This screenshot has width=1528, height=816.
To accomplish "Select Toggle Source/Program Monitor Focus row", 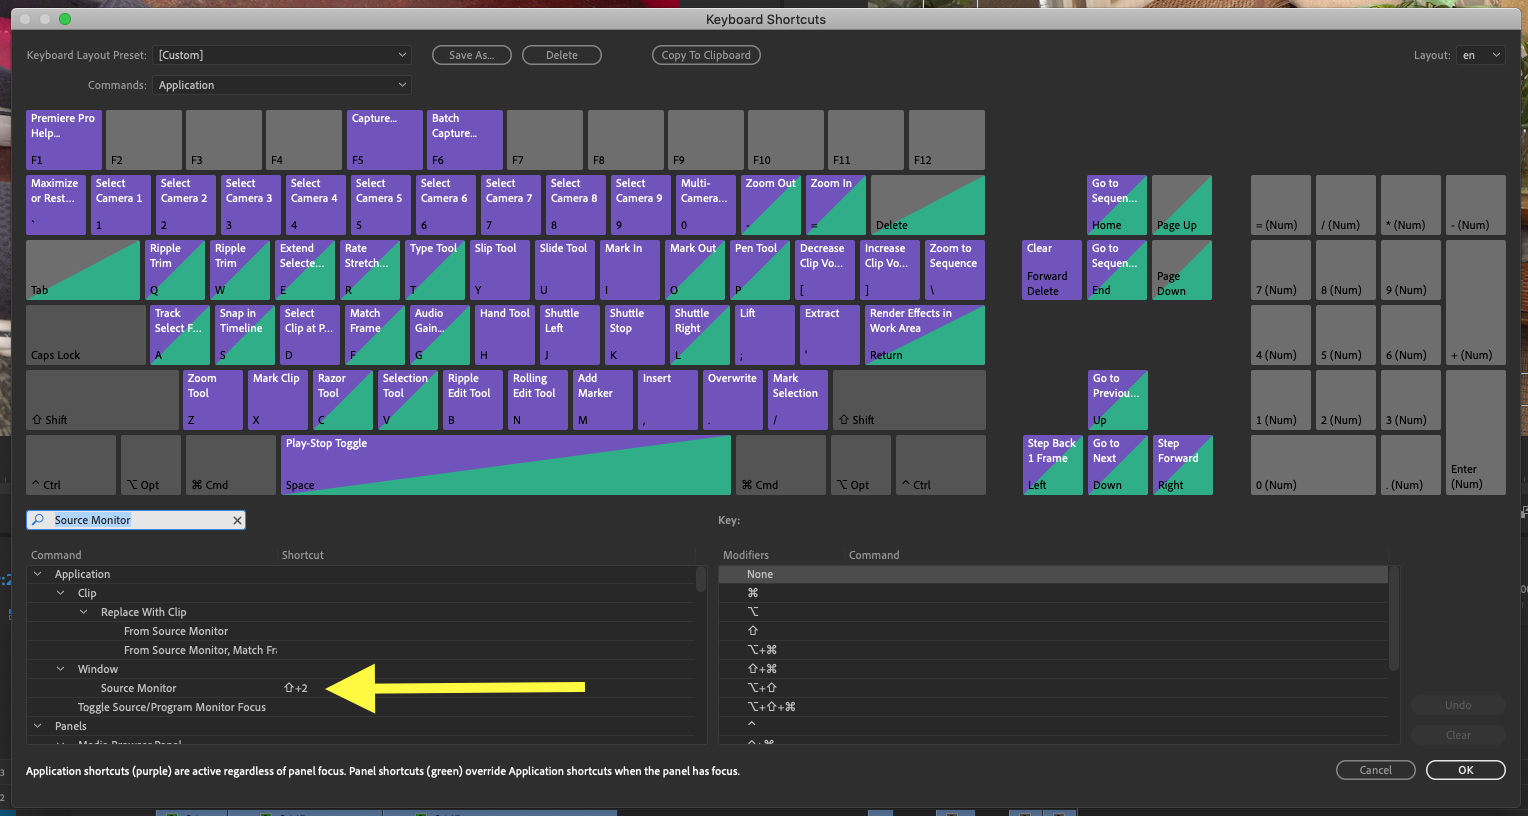I will coord(361,707).
